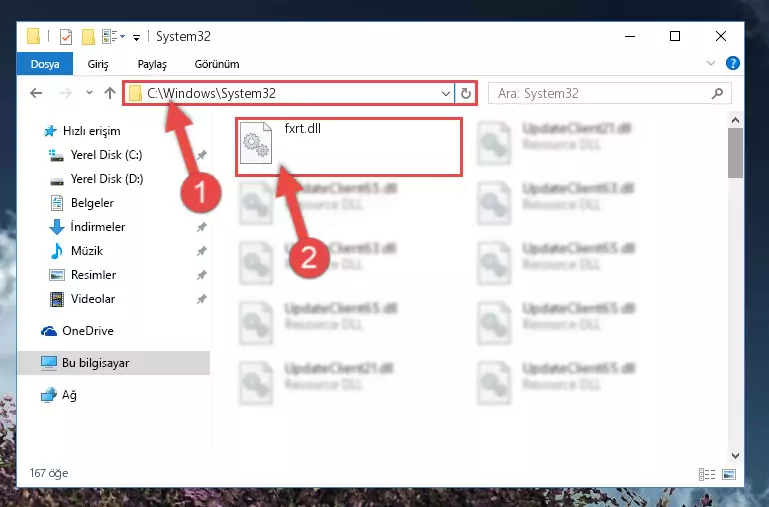Image resolution: width=769 pixels, height=507 pixels.
Task: Click pin icon next to Resimler
Action: pyautogui.click(x=202, y=275)
